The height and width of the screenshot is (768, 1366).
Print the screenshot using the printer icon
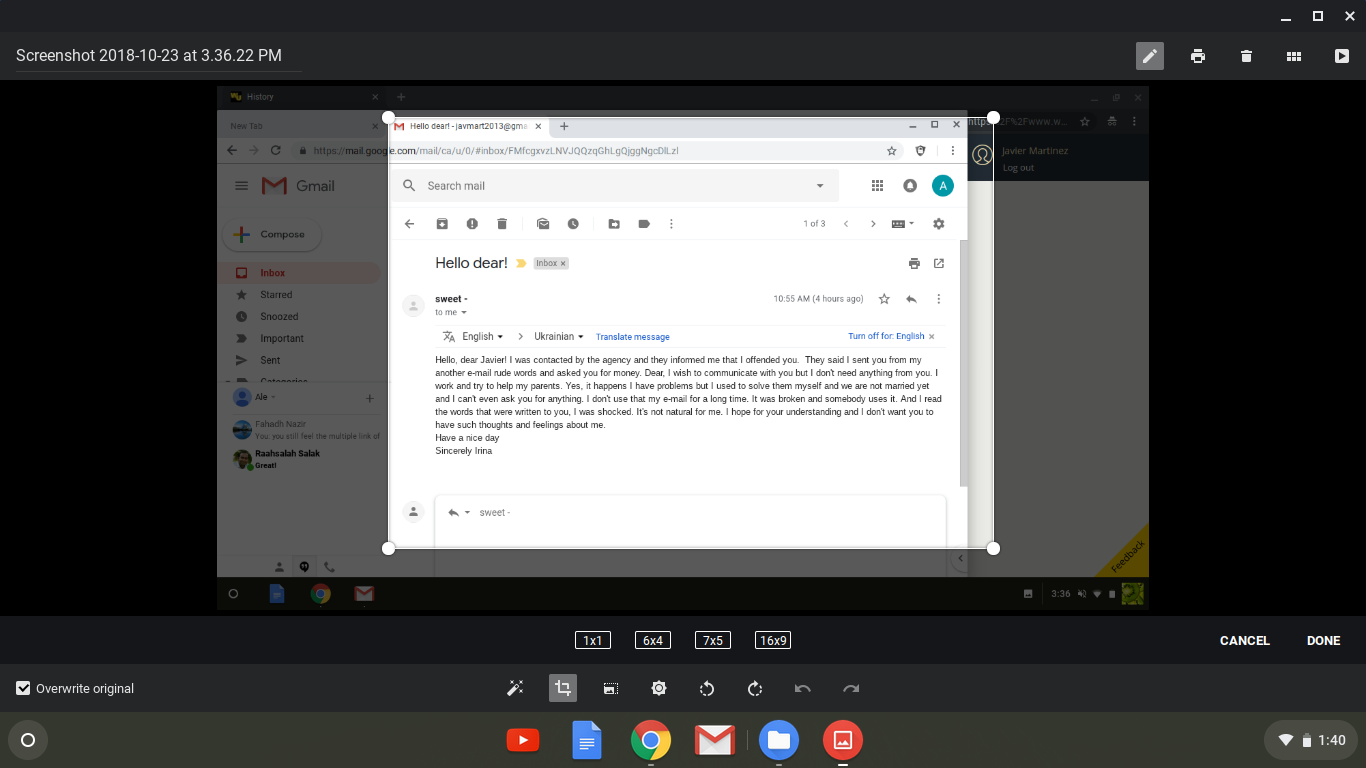(x=1198, y=56)
